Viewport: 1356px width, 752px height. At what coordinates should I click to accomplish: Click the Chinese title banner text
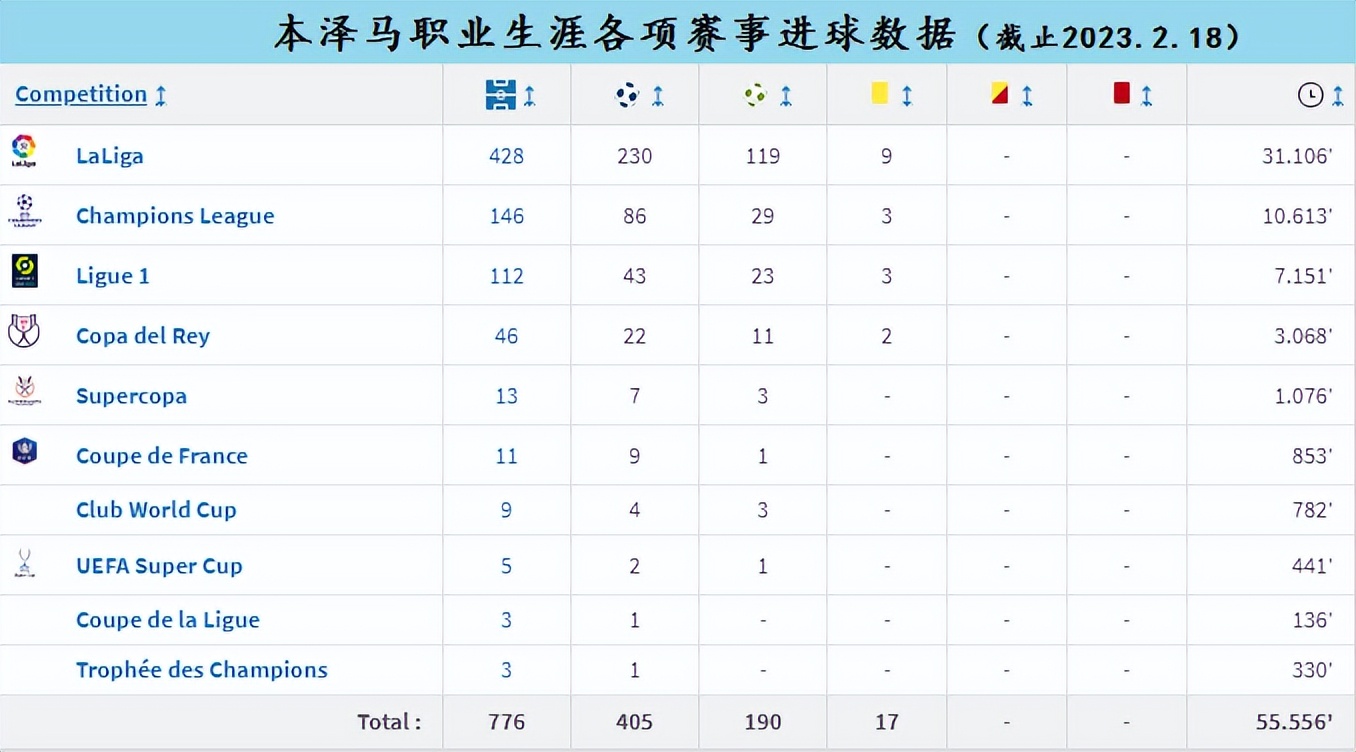point(758,34)
